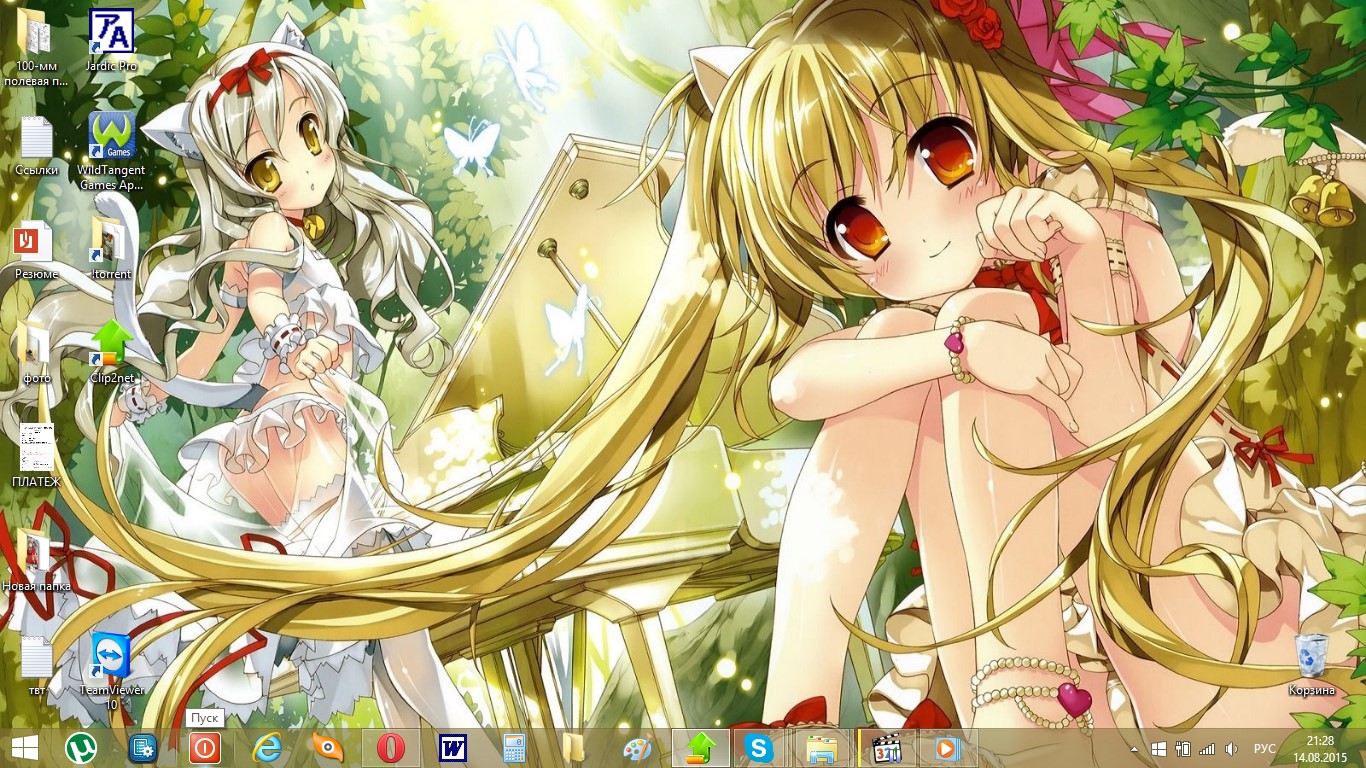Viewport: 1366px width, 768px height.
Task: Select the Ссылки file on desktop
Action: click(x=37, y=145)
